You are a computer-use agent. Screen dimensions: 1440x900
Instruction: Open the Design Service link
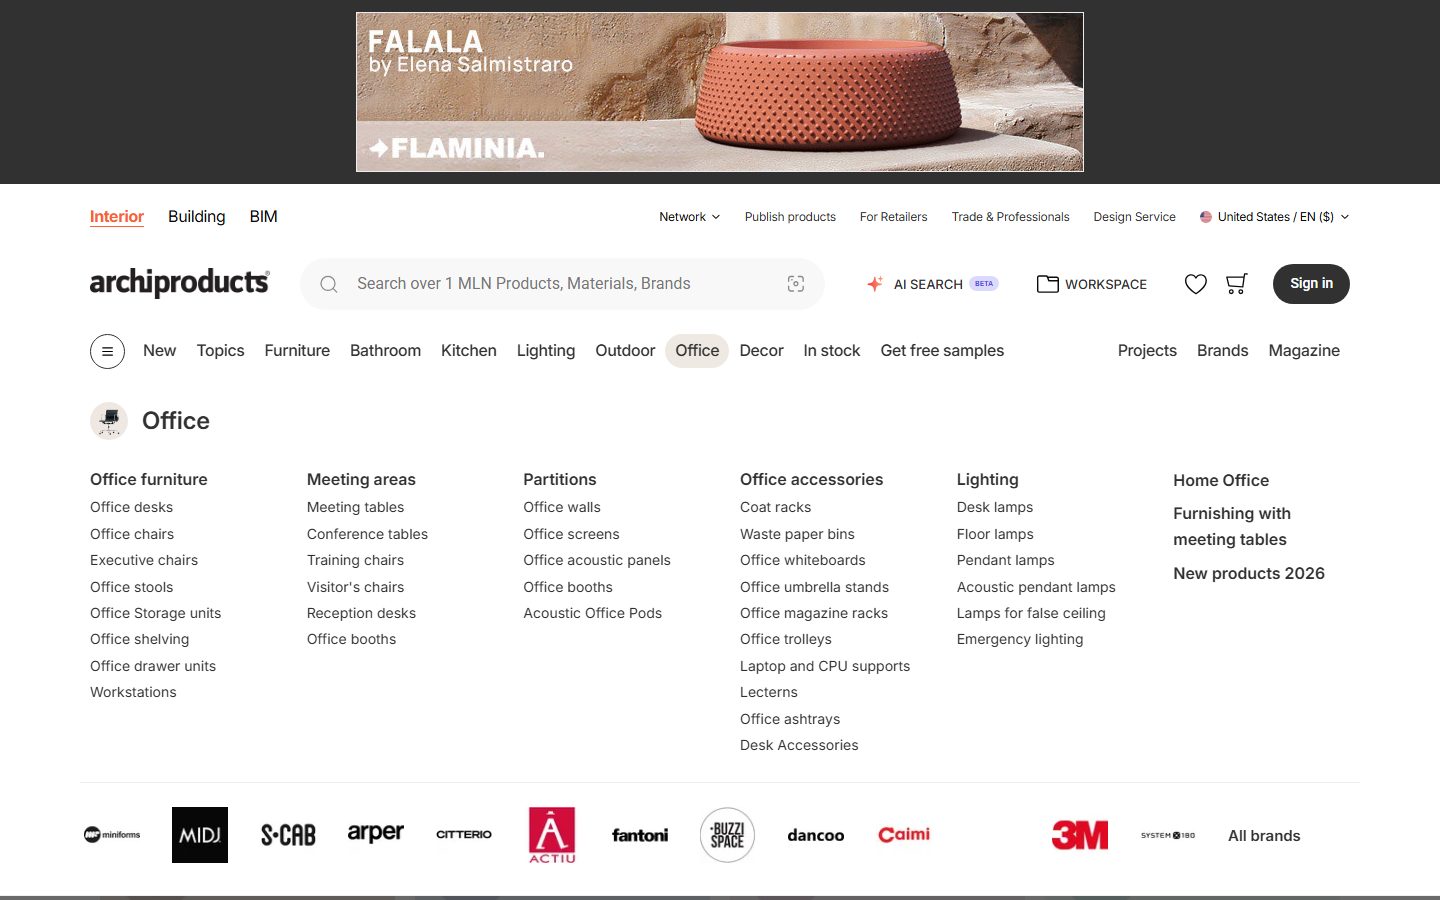(1135, 217)
